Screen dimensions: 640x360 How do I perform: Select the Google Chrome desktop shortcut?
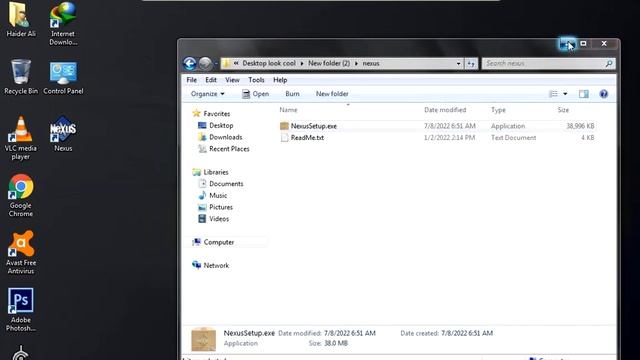20,195
